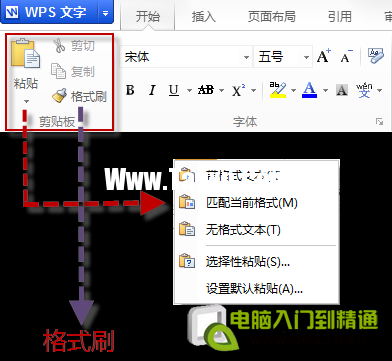Expand the strikethrough options arrow

click(x=221, y=90)
